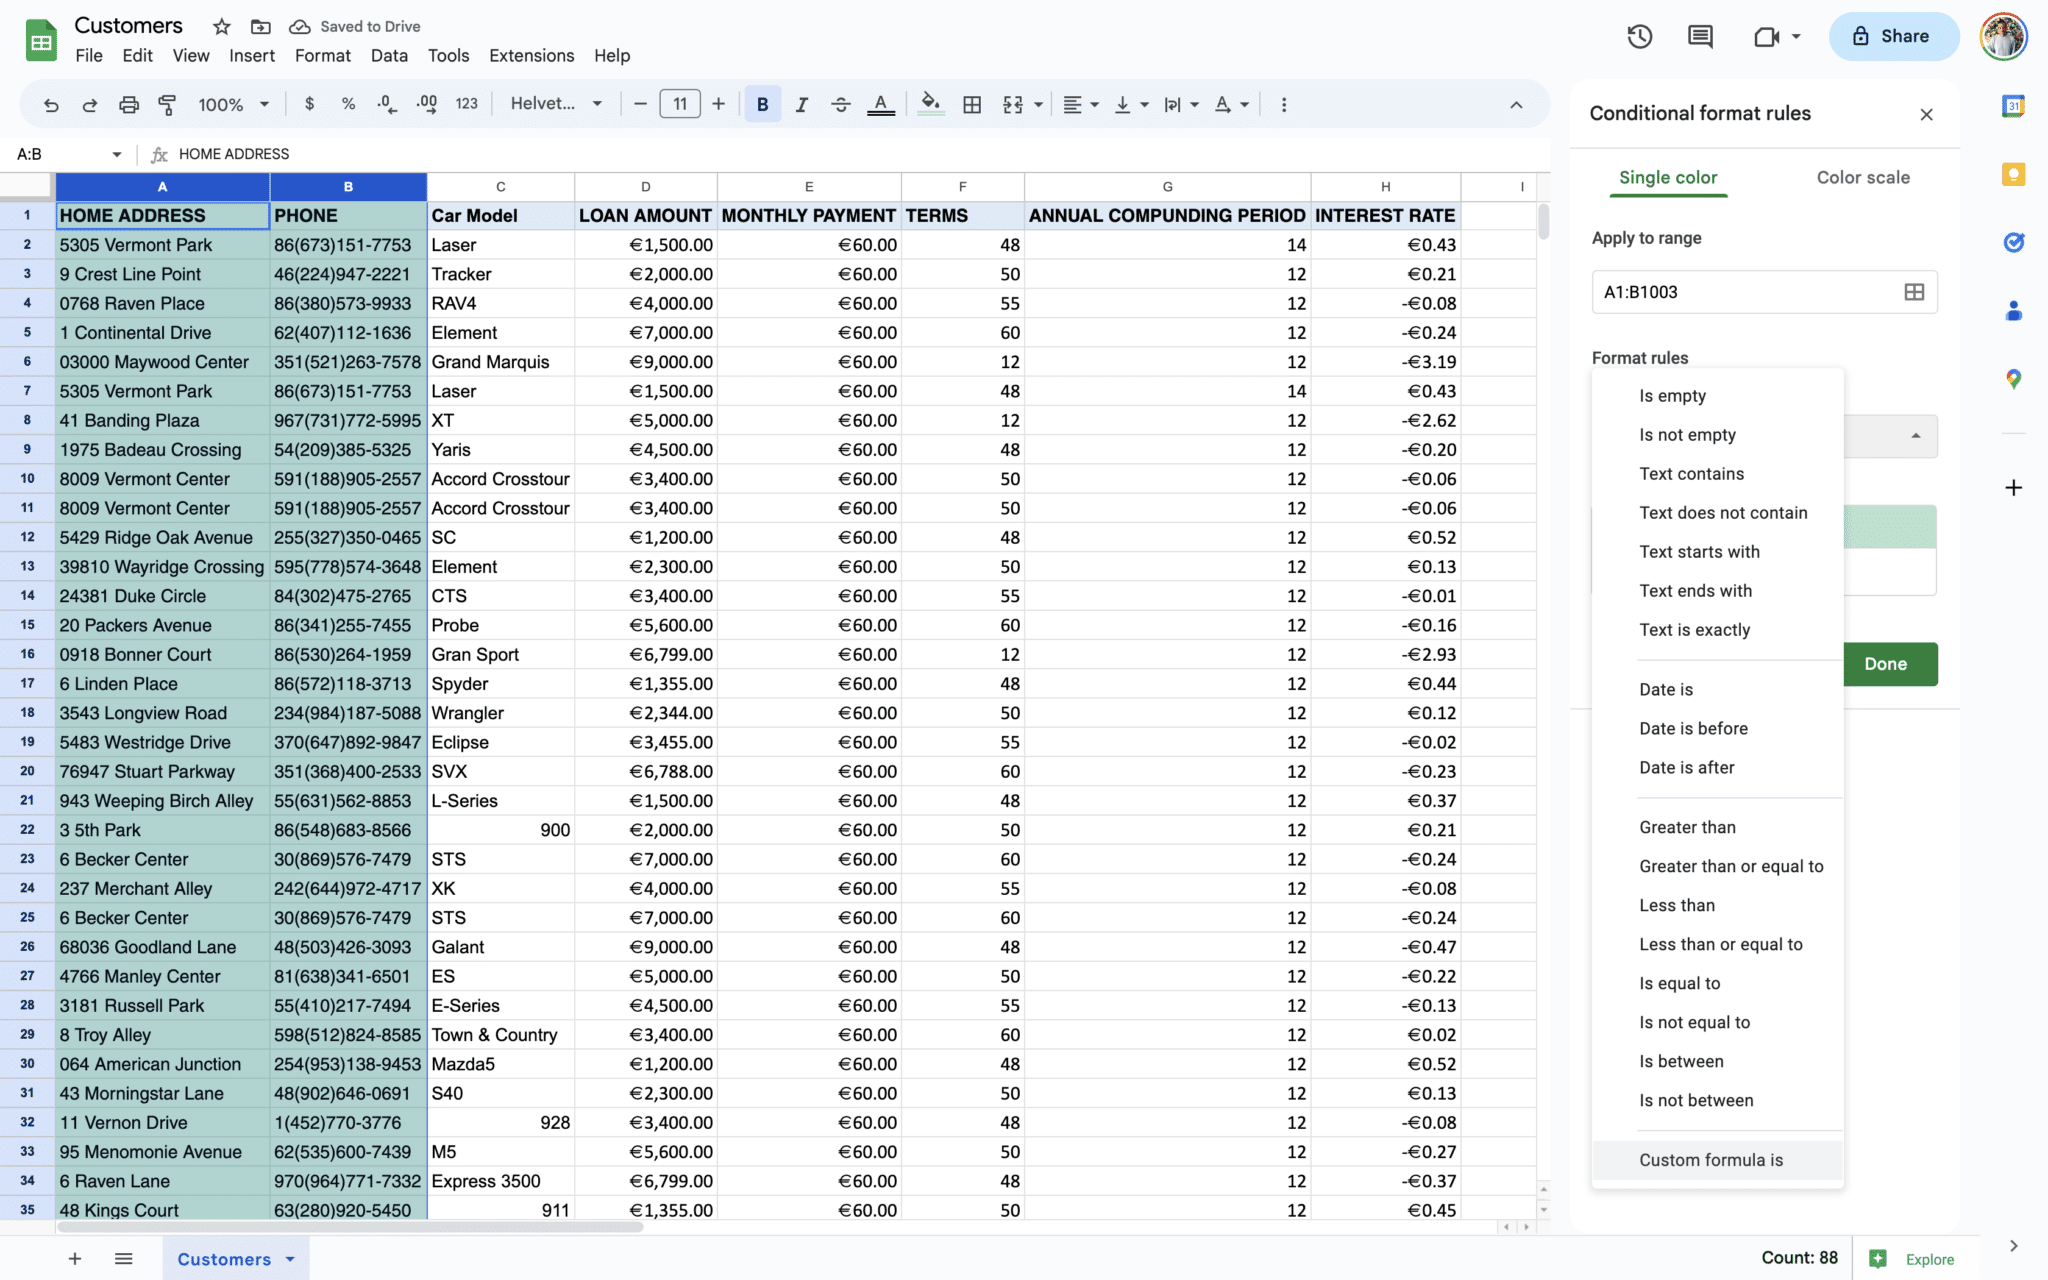Open version history clock icon
This screenshot has height=1280, width=2048.
click(1639, 37)
